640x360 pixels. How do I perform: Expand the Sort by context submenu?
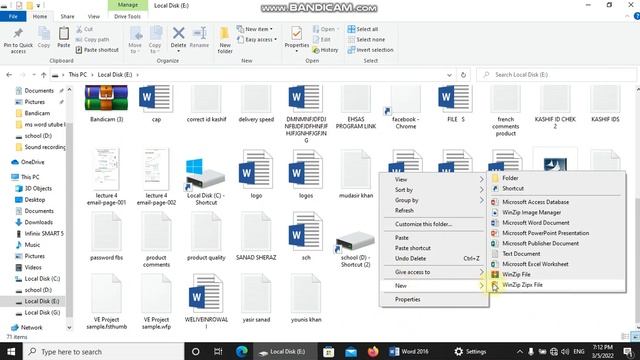(x=434, y=190)
